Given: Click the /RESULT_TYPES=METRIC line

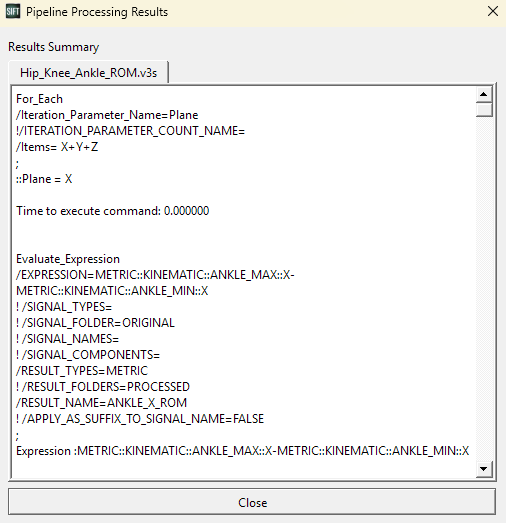Looking at the screenshot, I should click(82, 371).
